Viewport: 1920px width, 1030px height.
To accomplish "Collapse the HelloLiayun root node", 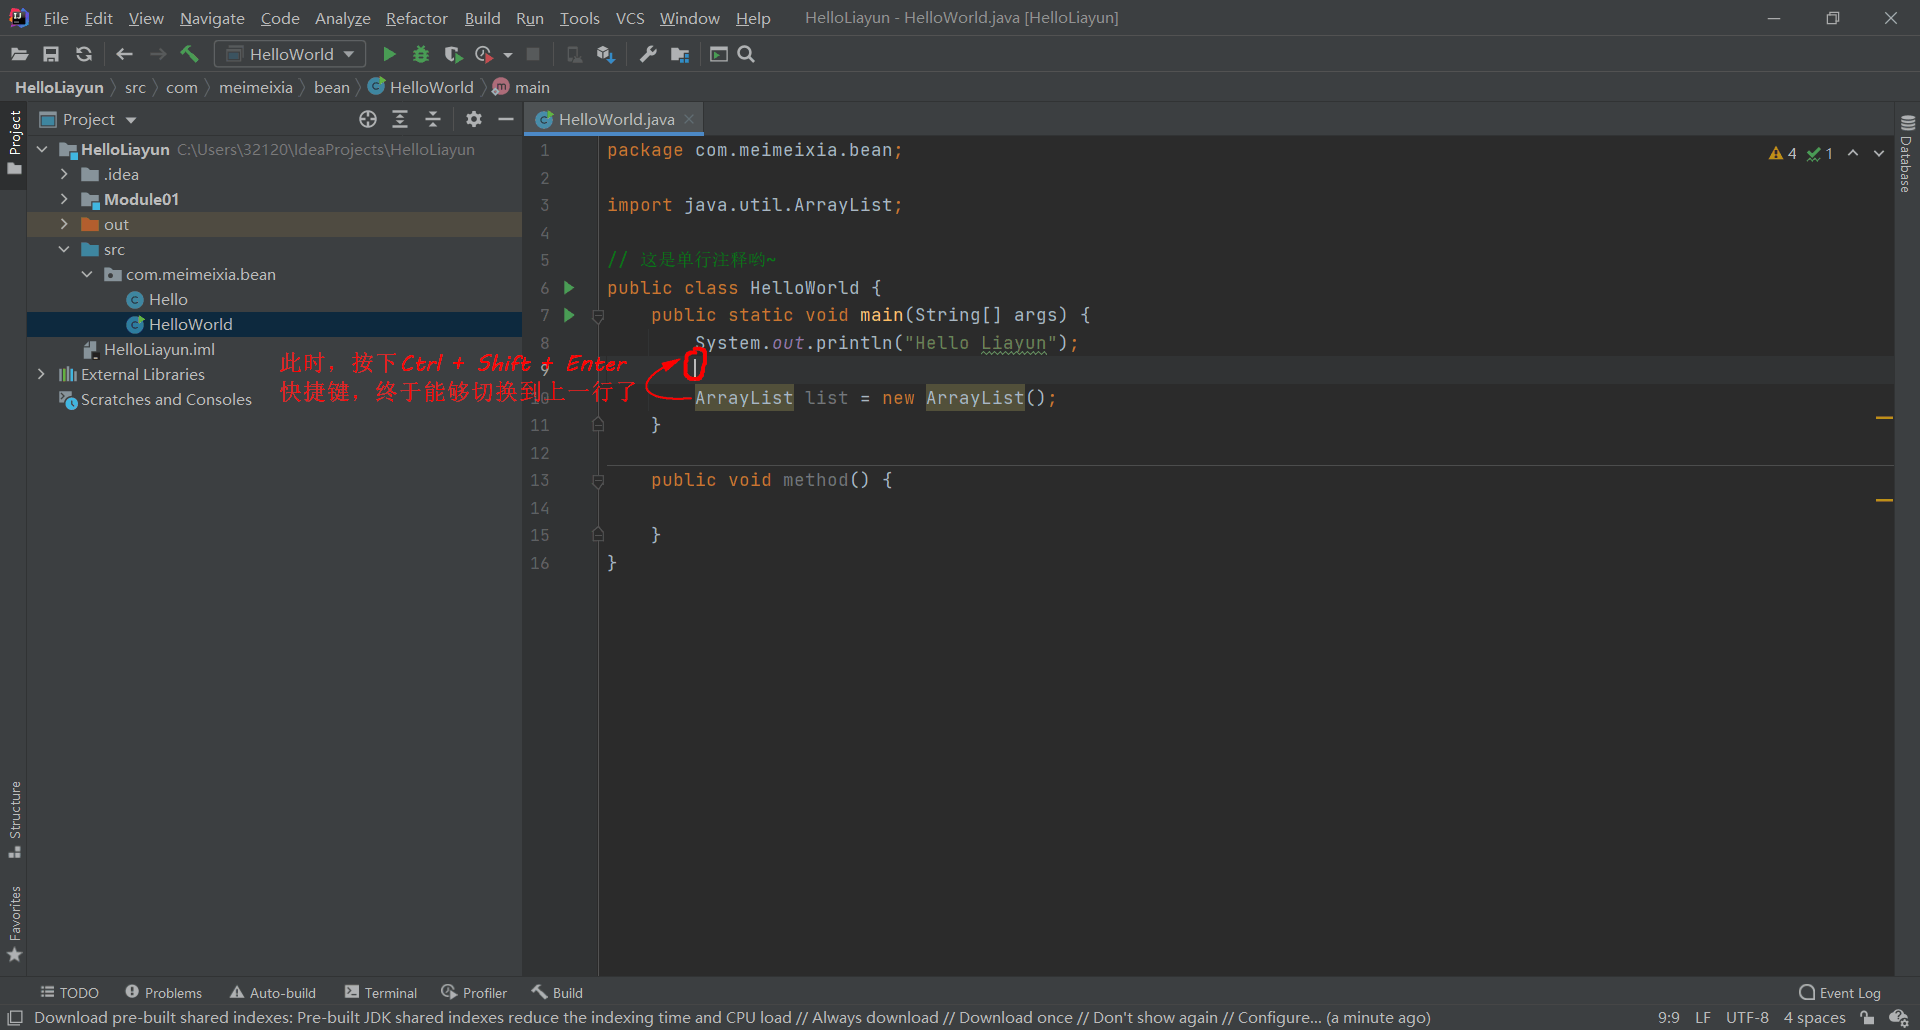I will (42, 149).
